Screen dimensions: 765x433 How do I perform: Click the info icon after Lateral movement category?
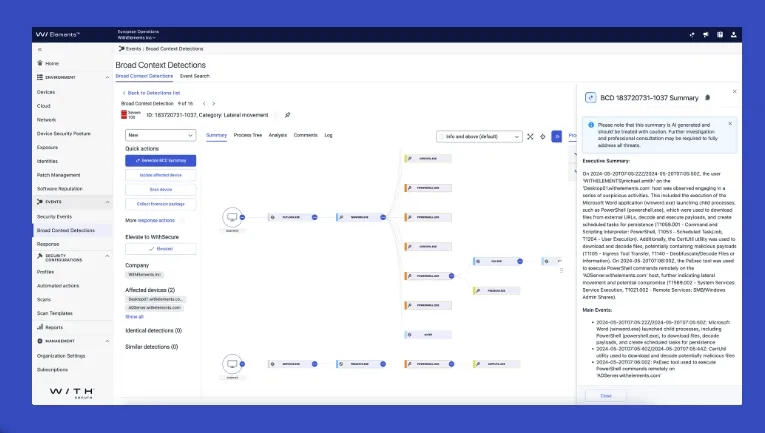point(275,115)
